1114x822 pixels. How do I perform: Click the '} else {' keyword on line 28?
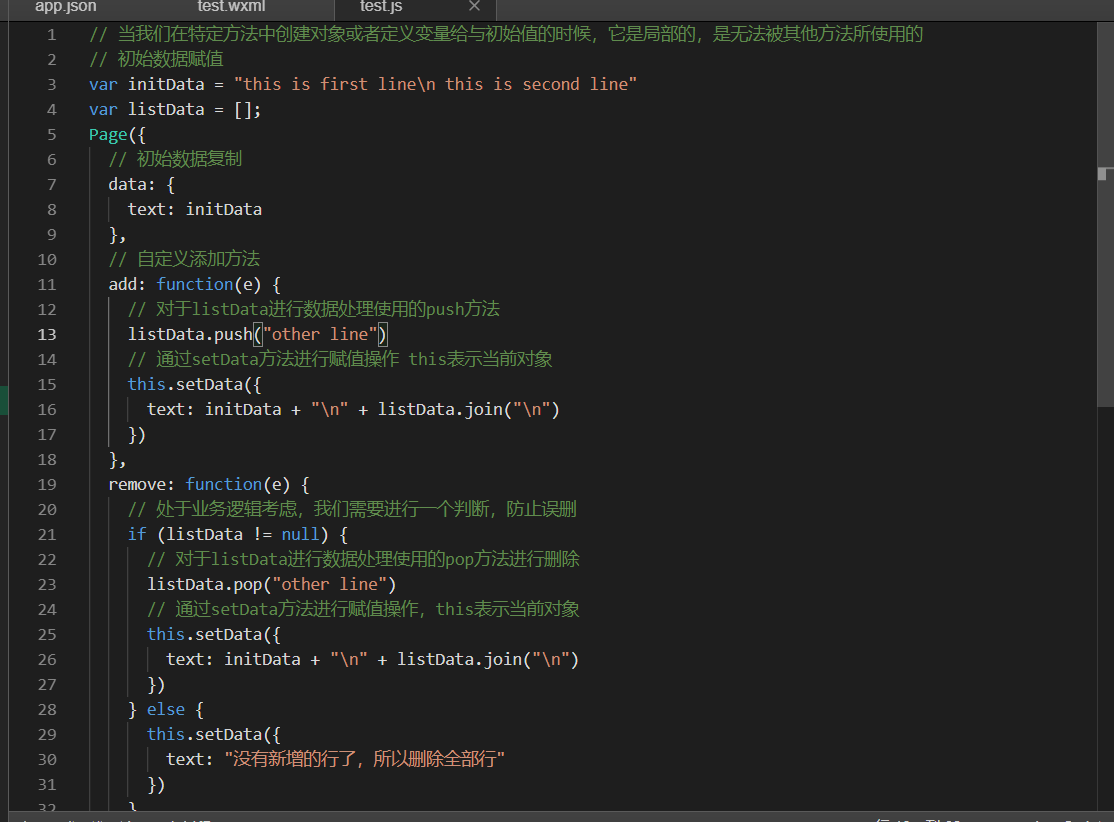click(x=166, y=710)
